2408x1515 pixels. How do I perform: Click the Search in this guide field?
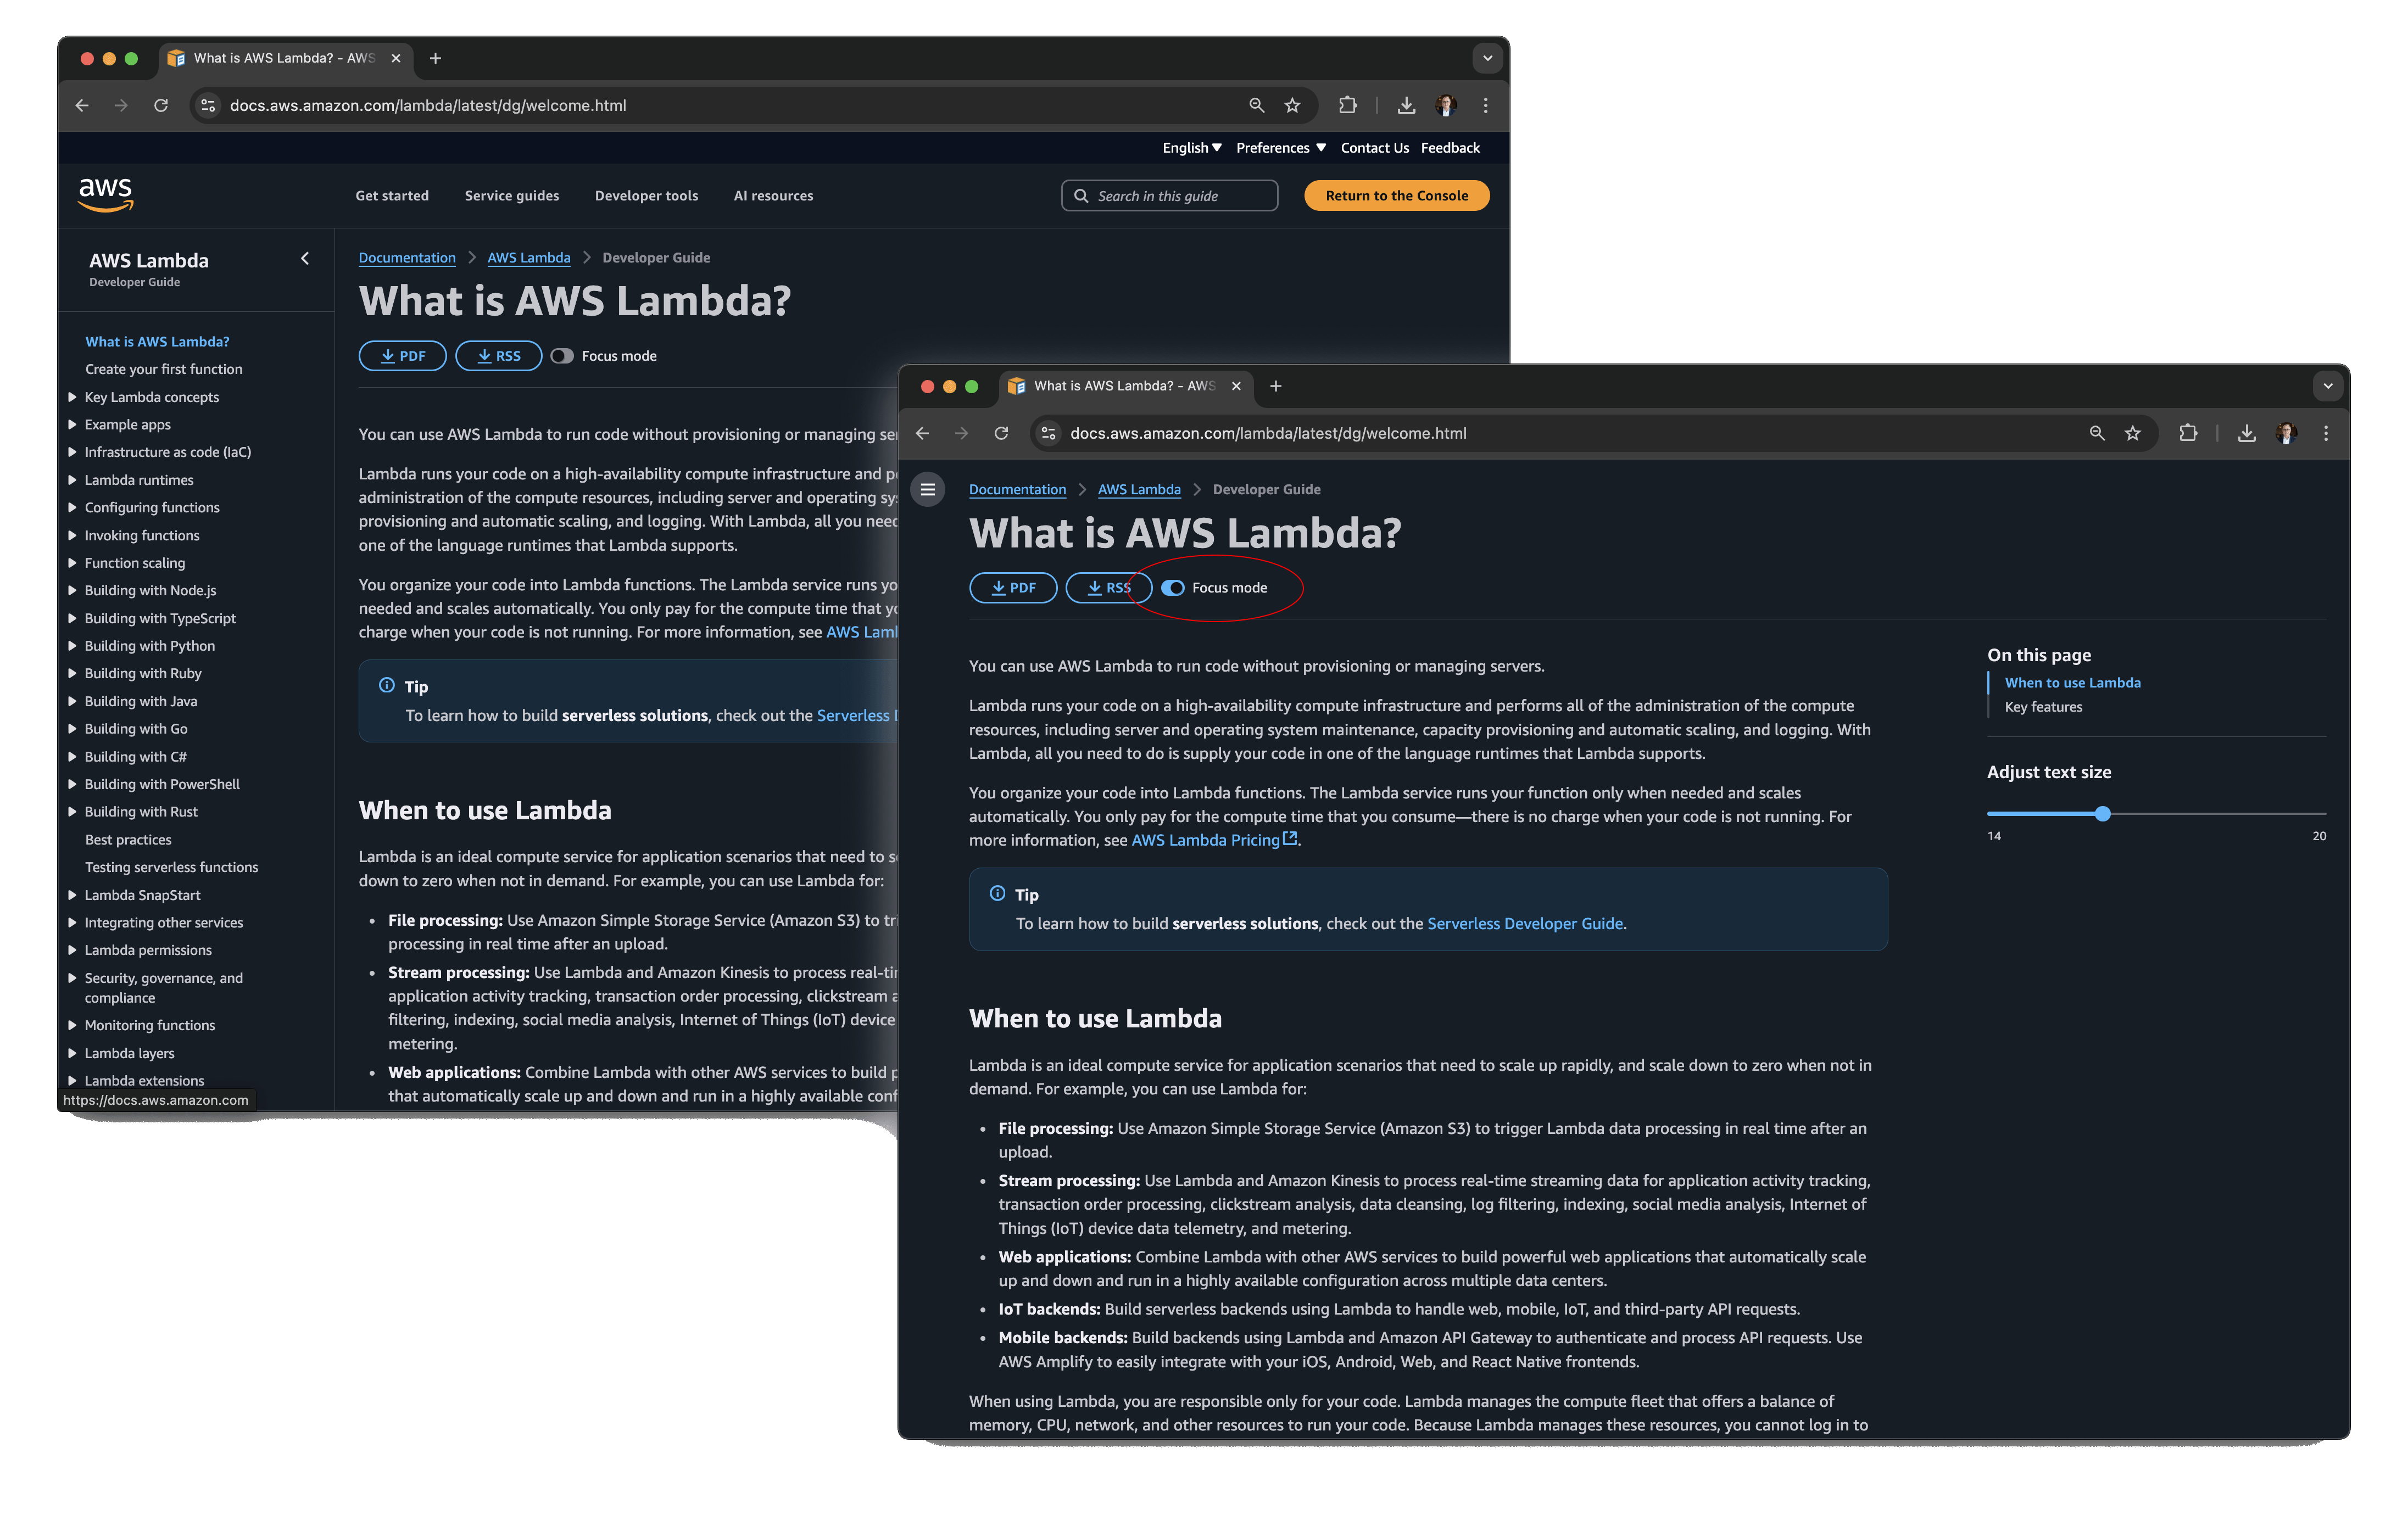coord(1168,195)
